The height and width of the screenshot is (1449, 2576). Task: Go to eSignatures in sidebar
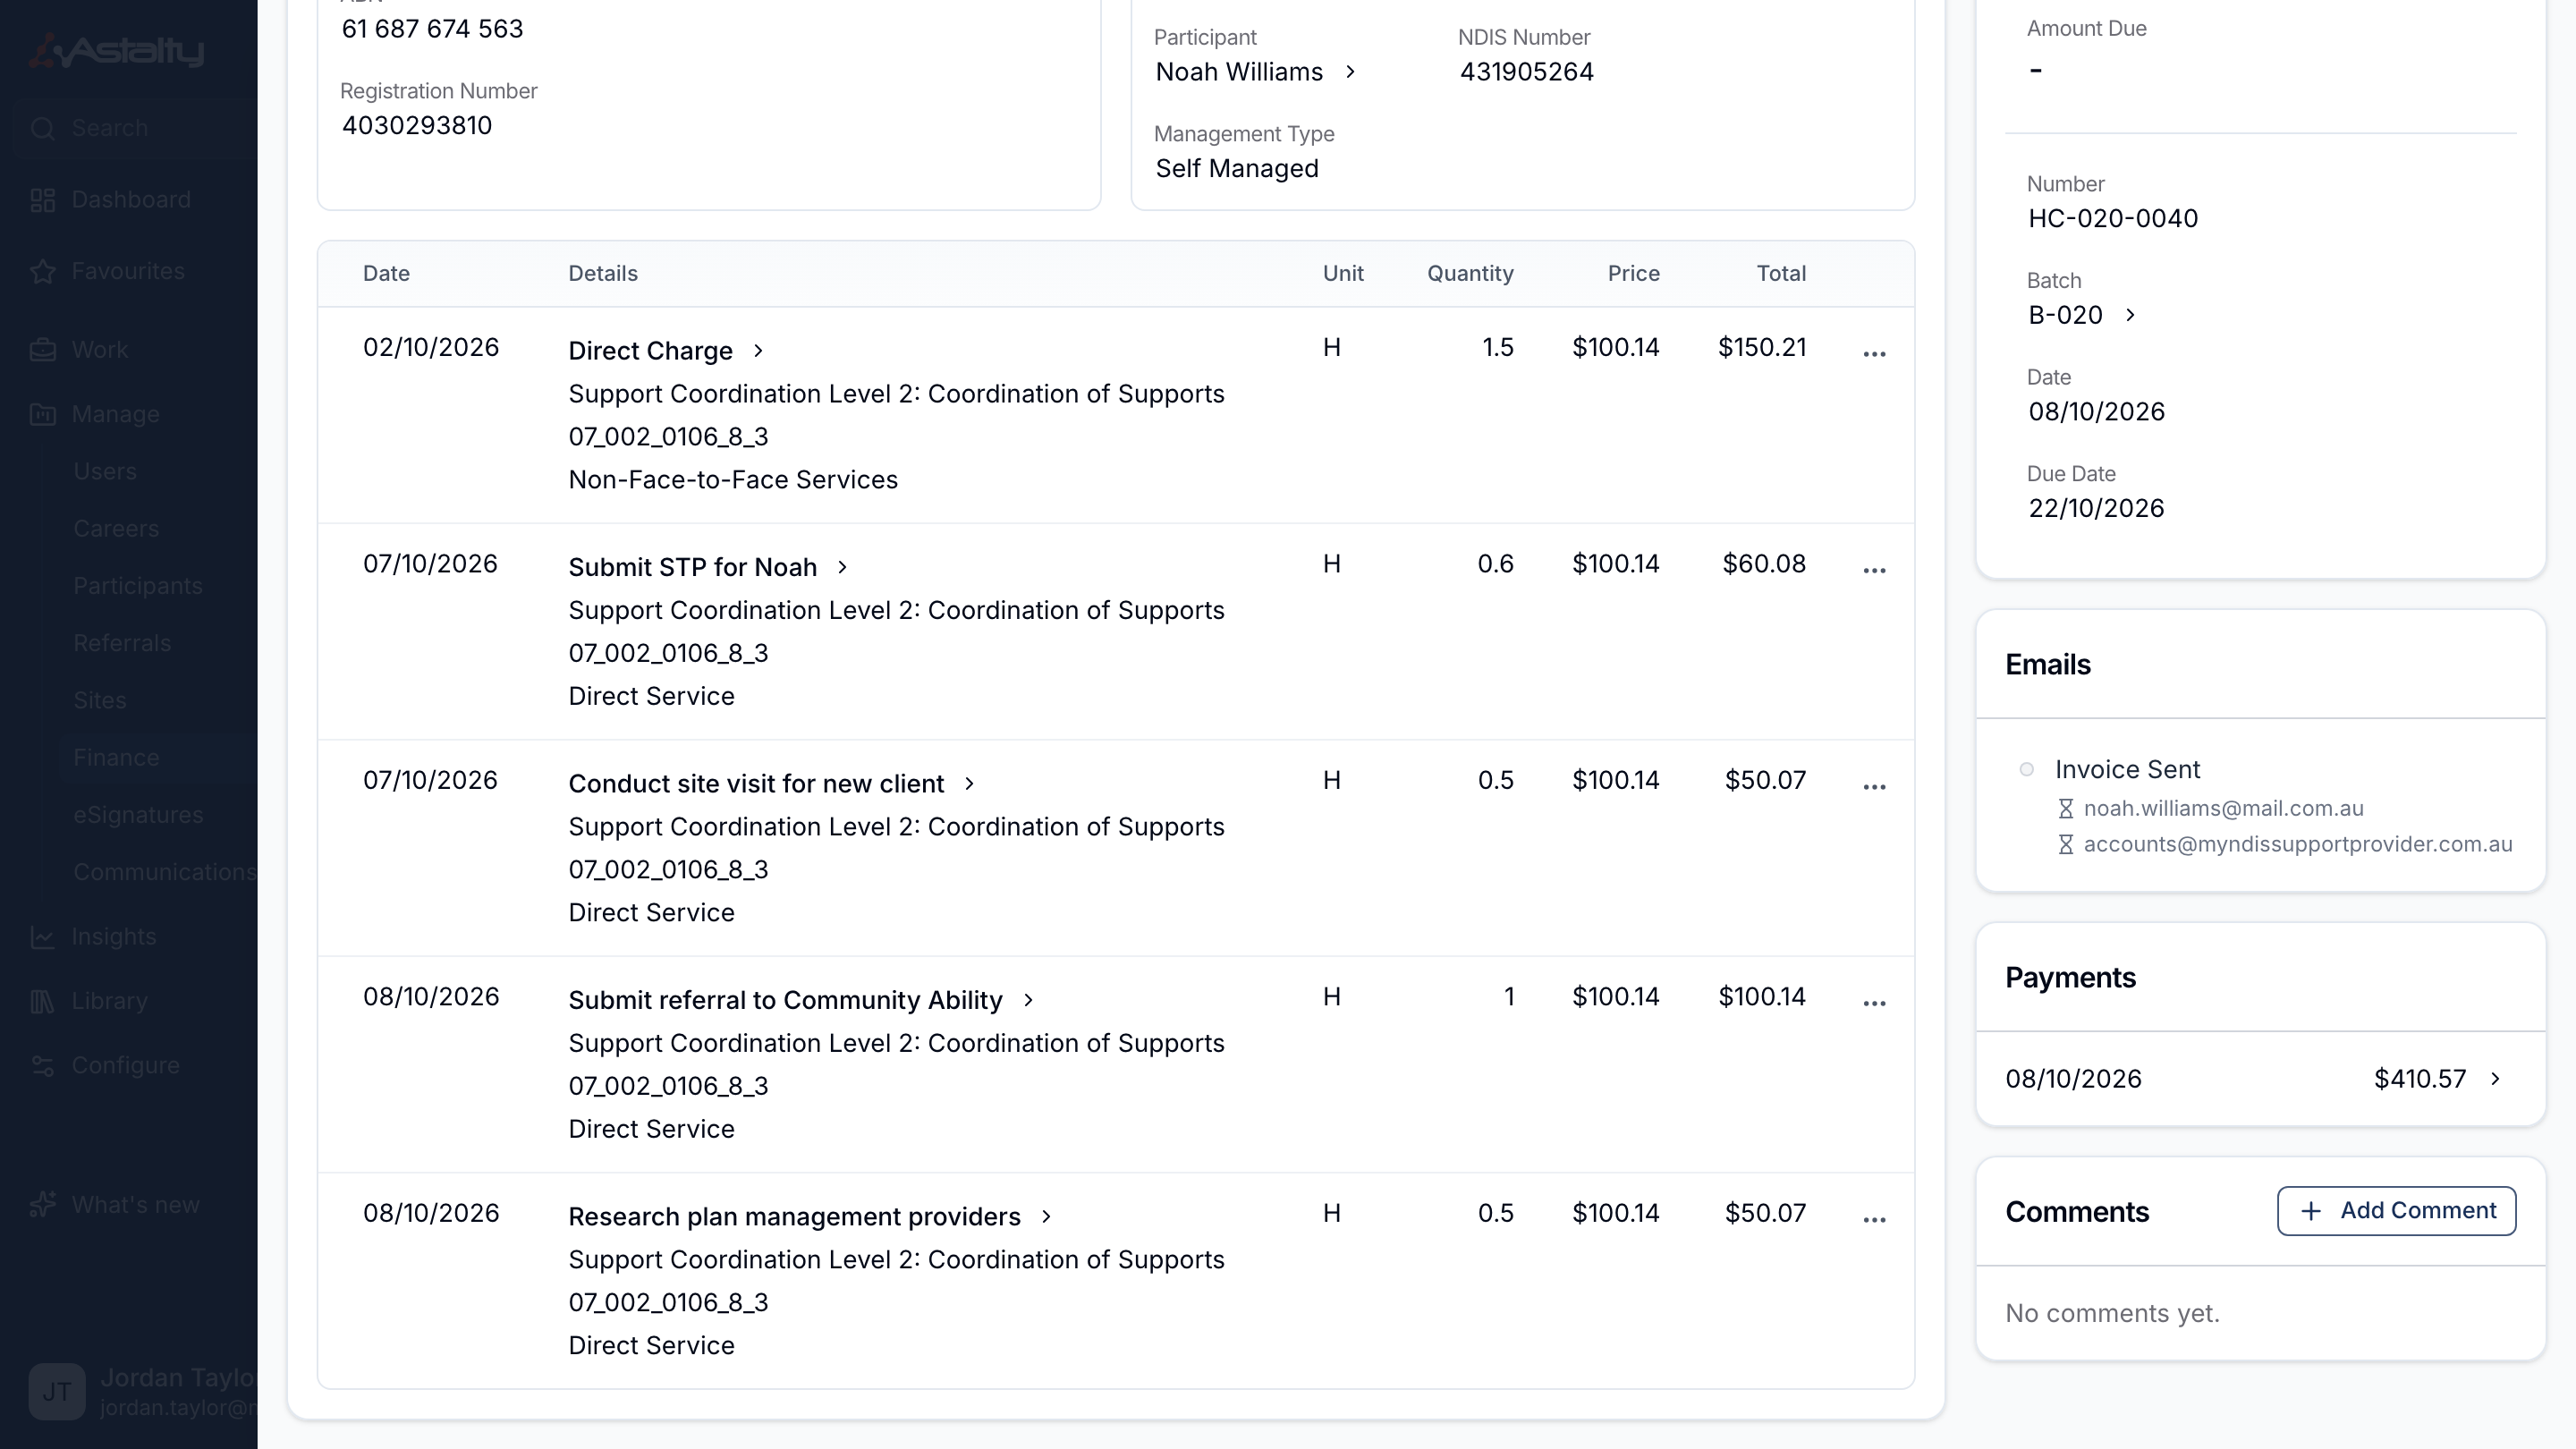138,815
